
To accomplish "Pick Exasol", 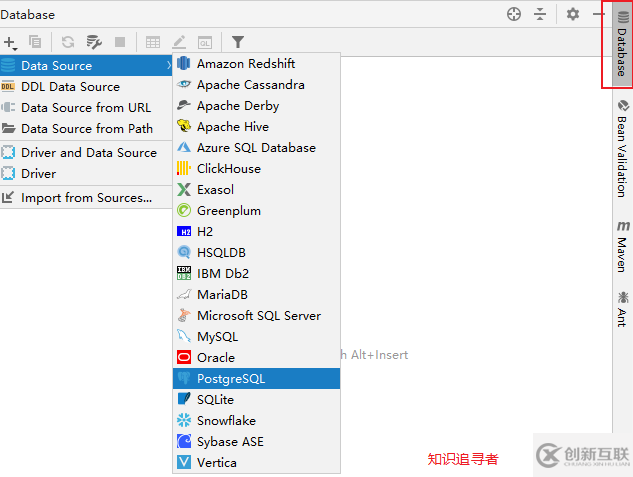I will point(256,190).
